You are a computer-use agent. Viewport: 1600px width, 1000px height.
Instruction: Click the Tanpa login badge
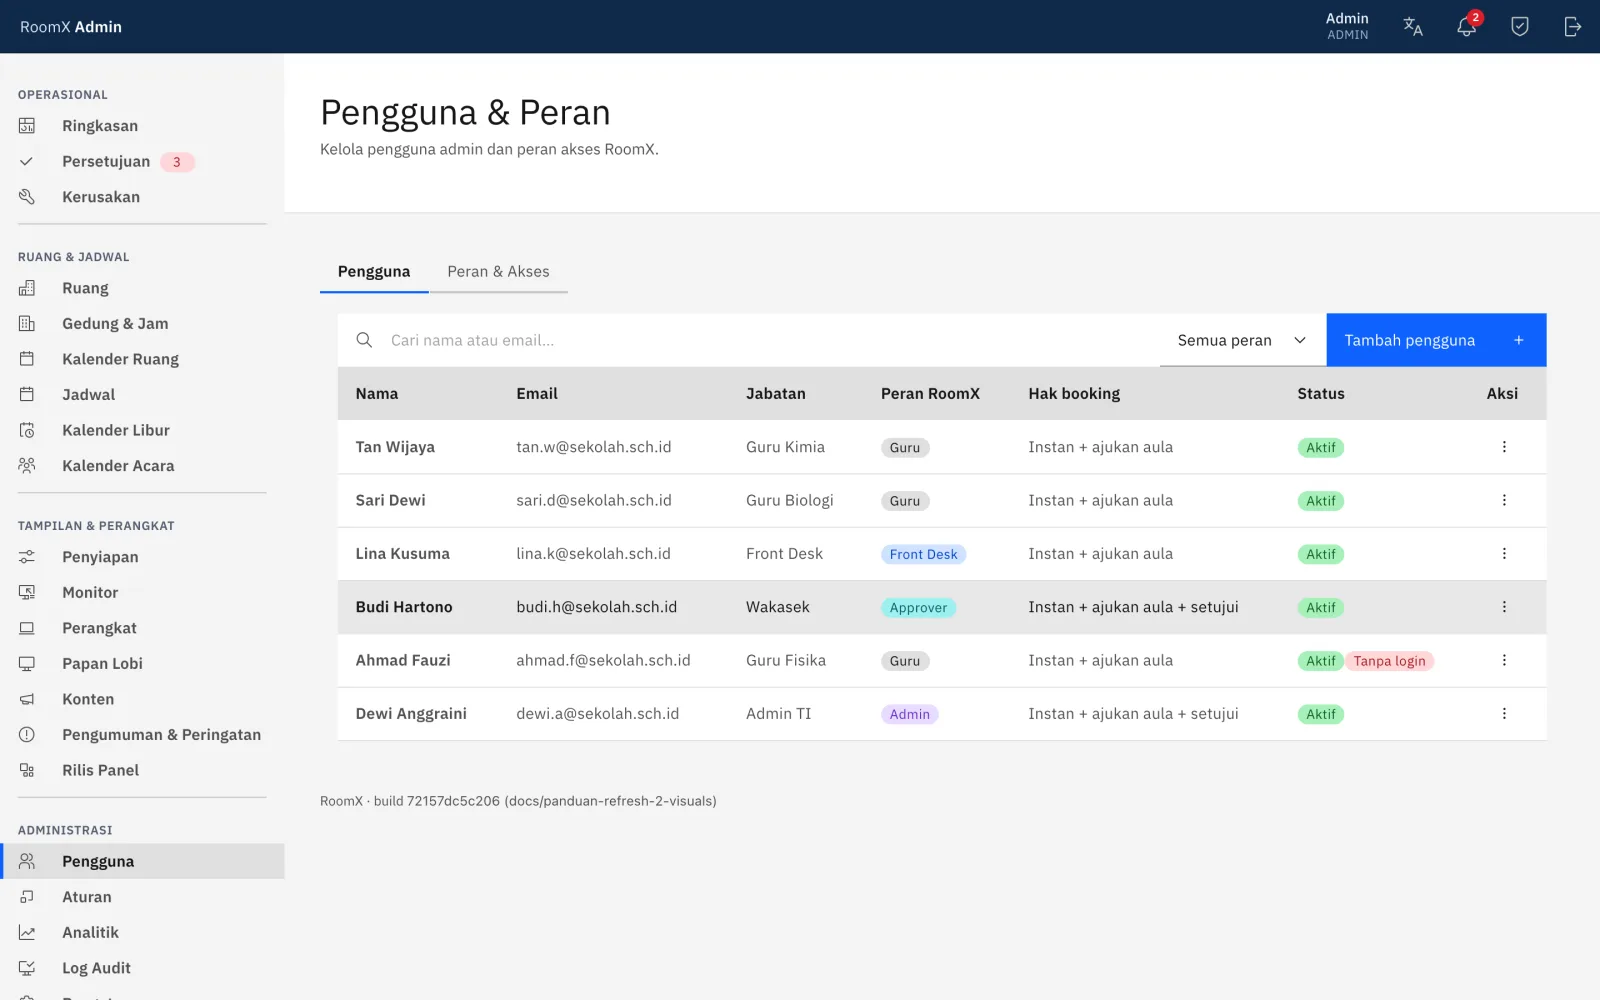pos(1389,661)
